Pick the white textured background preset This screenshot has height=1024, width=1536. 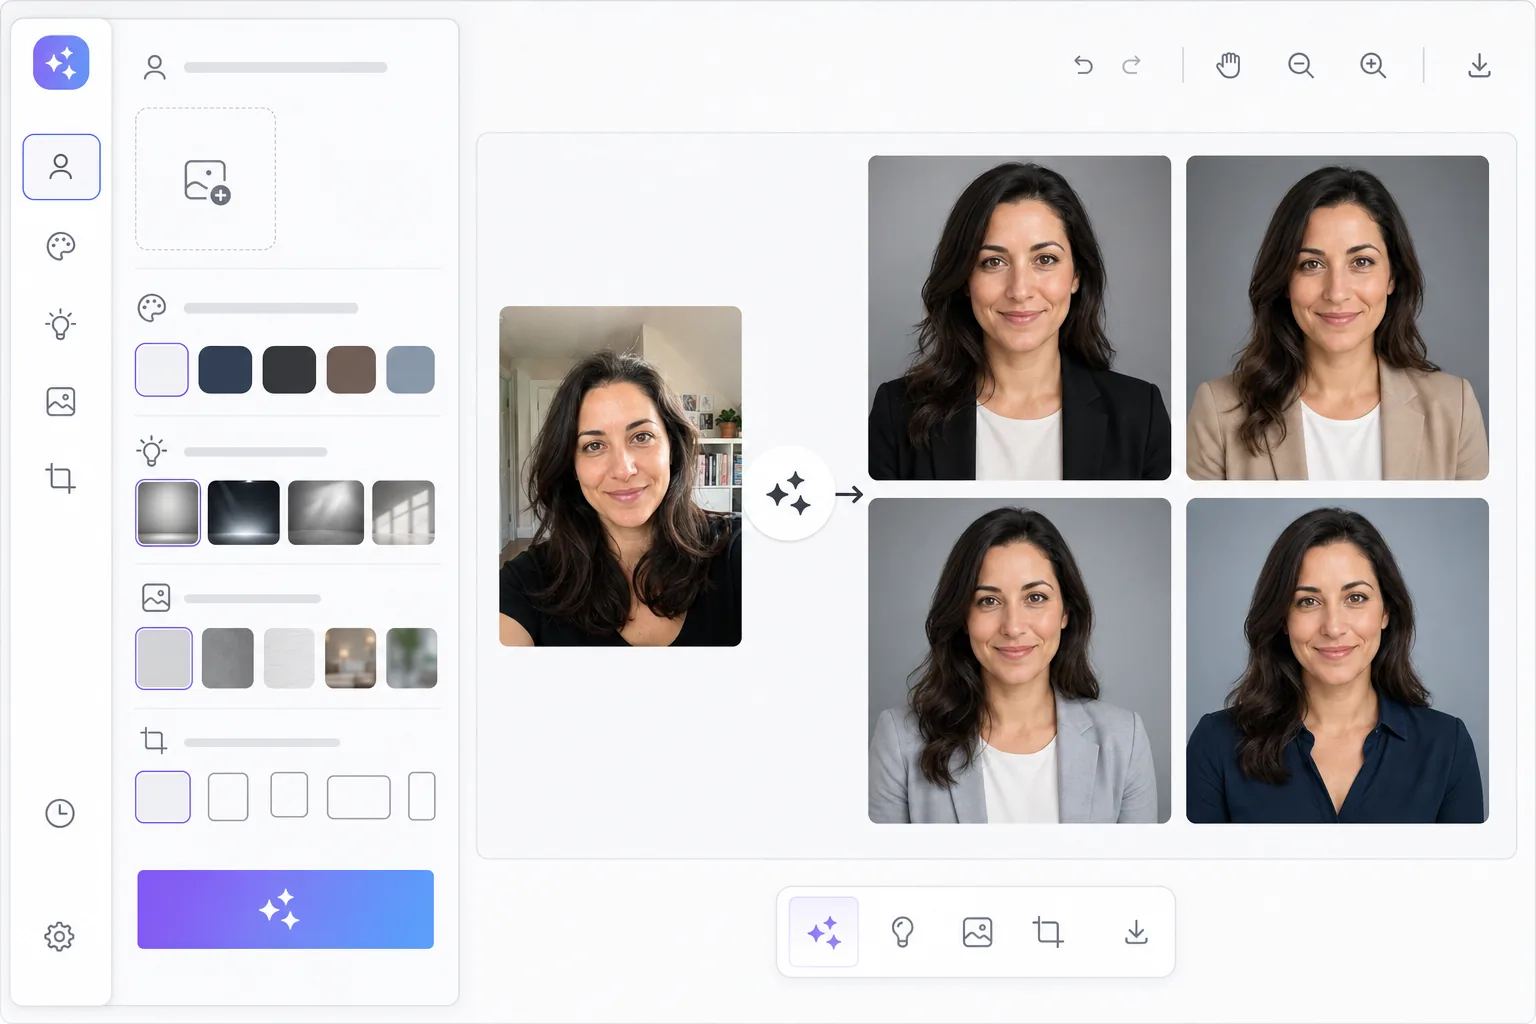pyautogui.click(x=289, y=658)
